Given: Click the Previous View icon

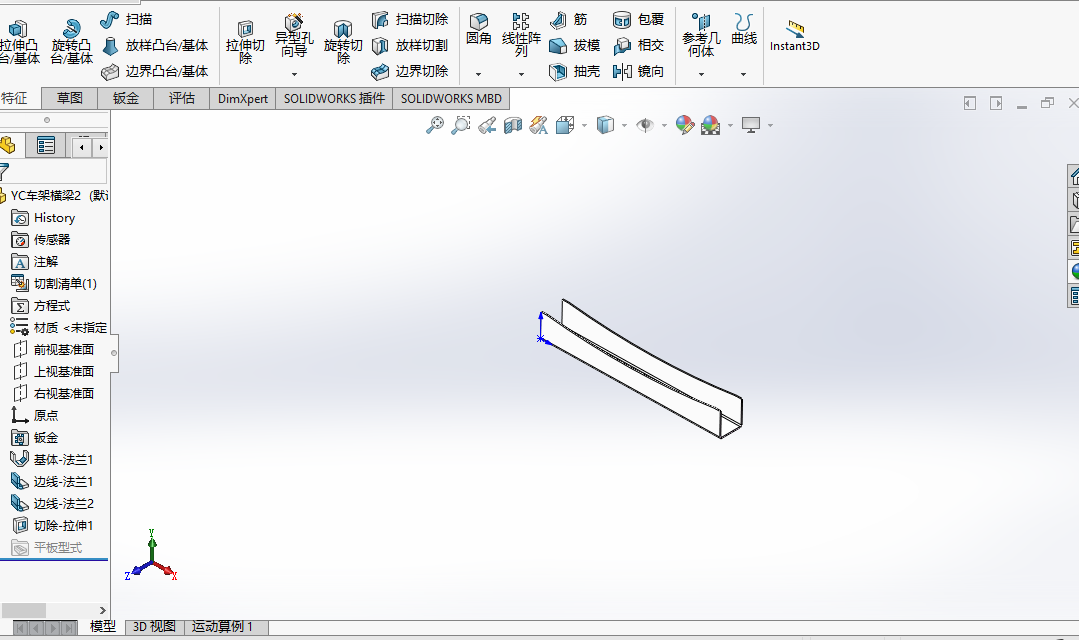Looking at the screenshot, I should [x=487, y=125].
